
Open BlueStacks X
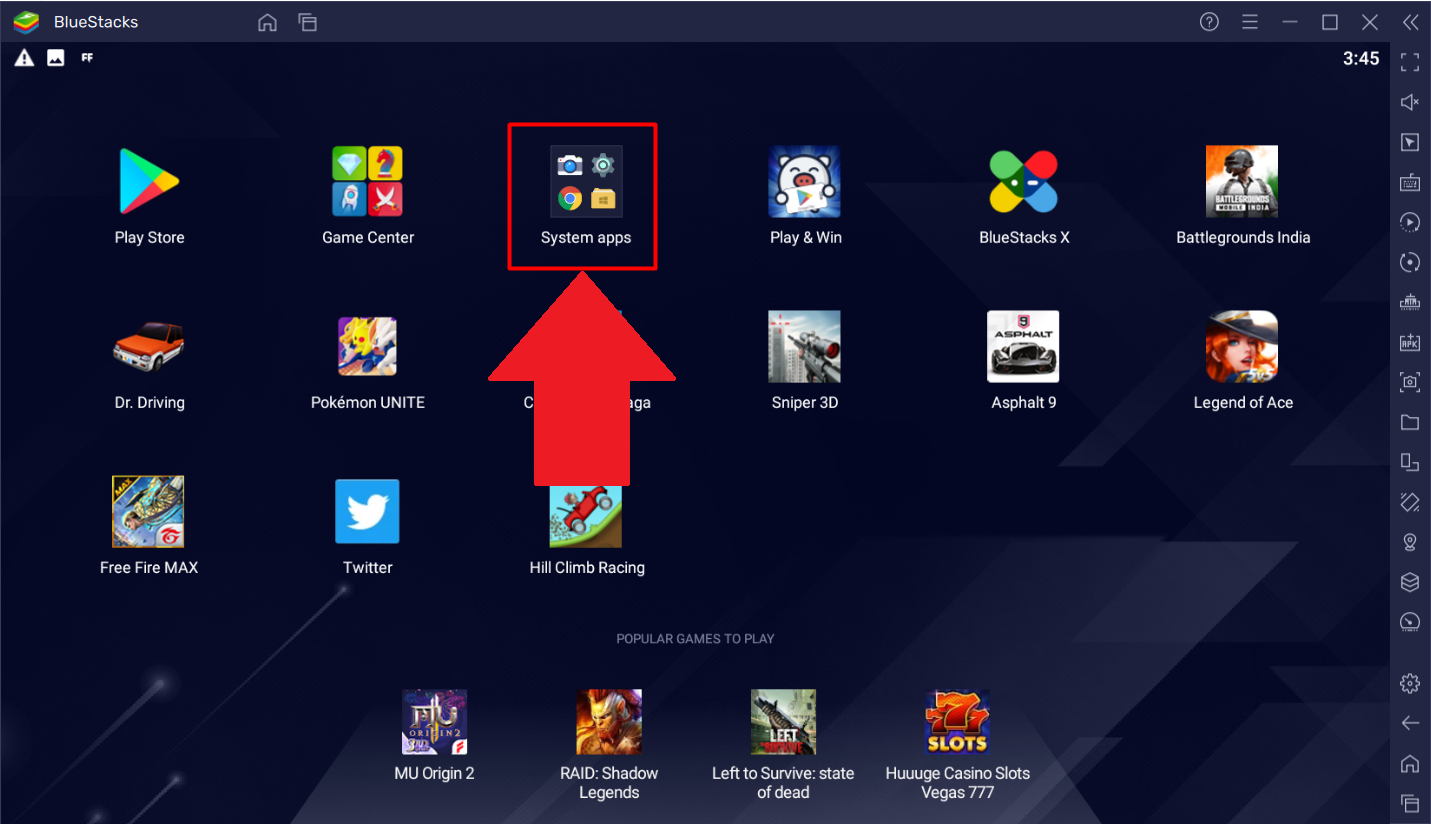(1023, 181)
